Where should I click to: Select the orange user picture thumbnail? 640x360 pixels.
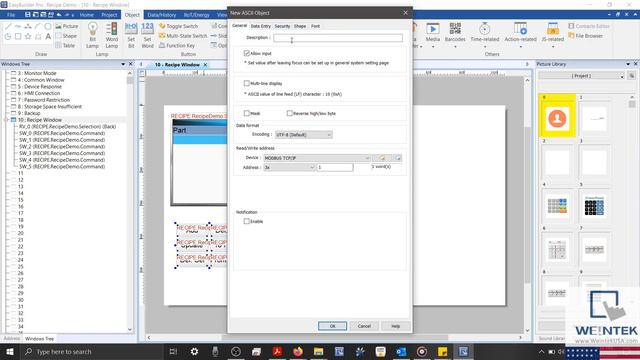tap(557, 119)
